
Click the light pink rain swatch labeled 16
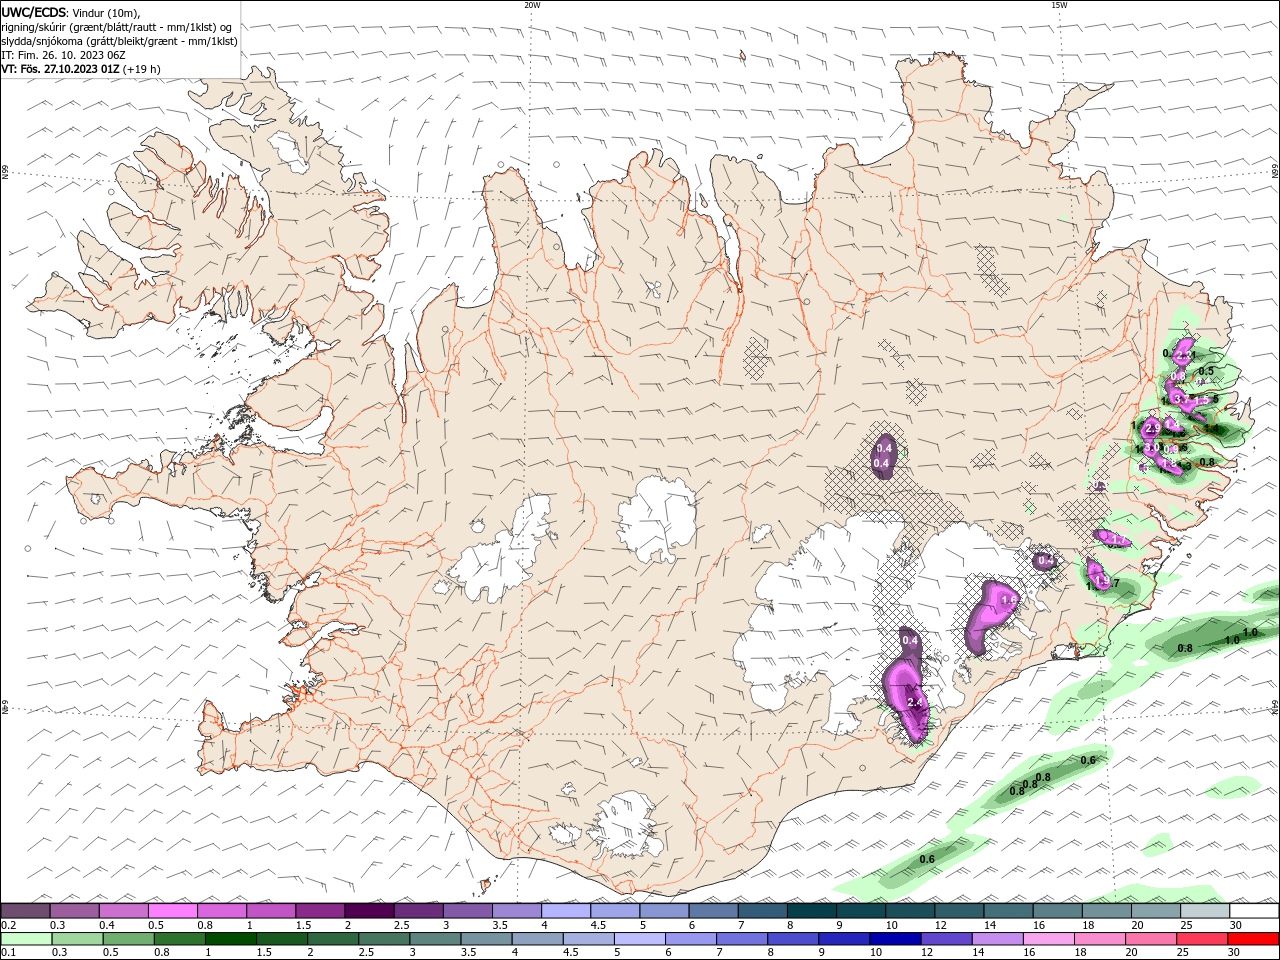click(1049, 939)
